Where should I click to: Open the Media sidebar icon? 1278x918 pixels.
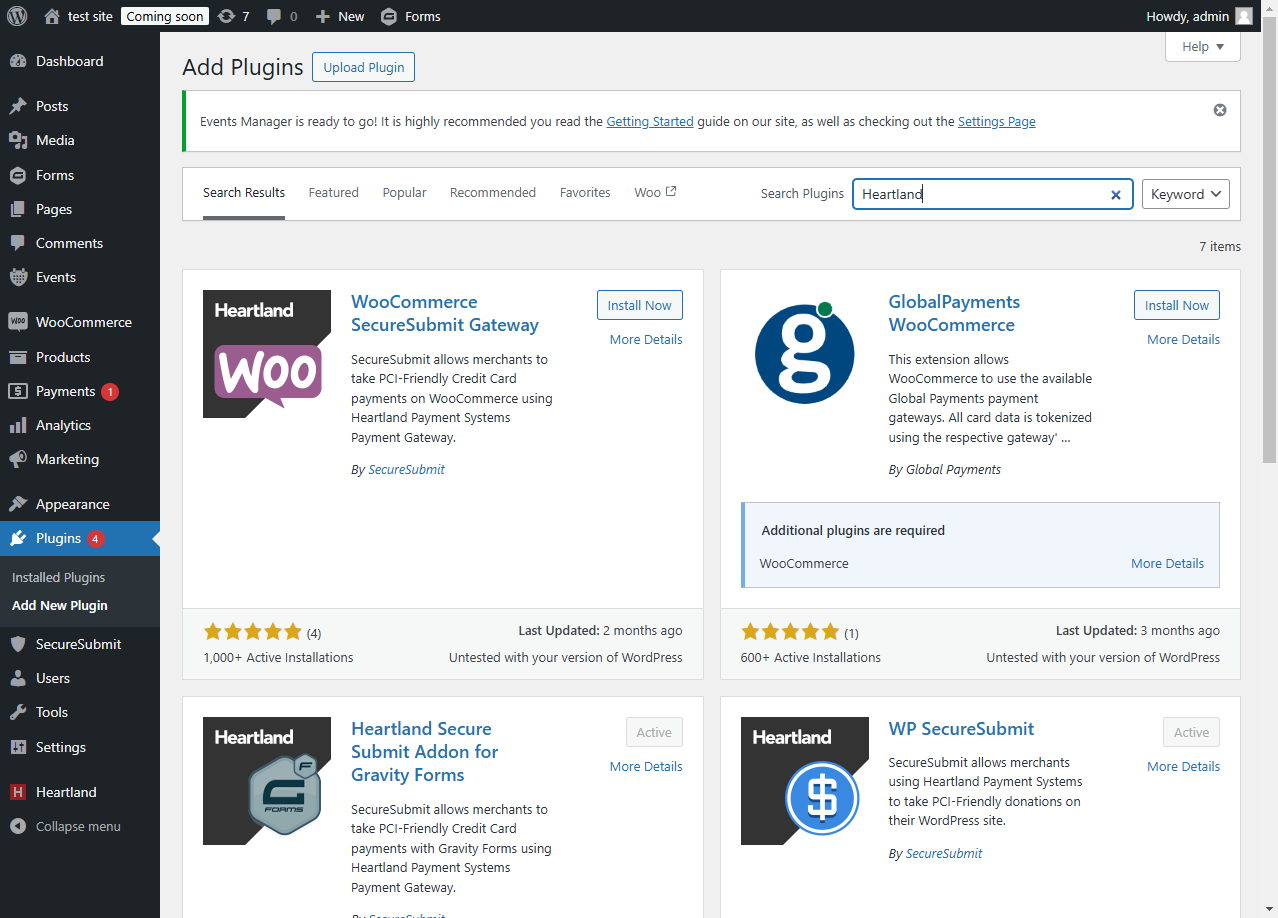tap(18, 140)
